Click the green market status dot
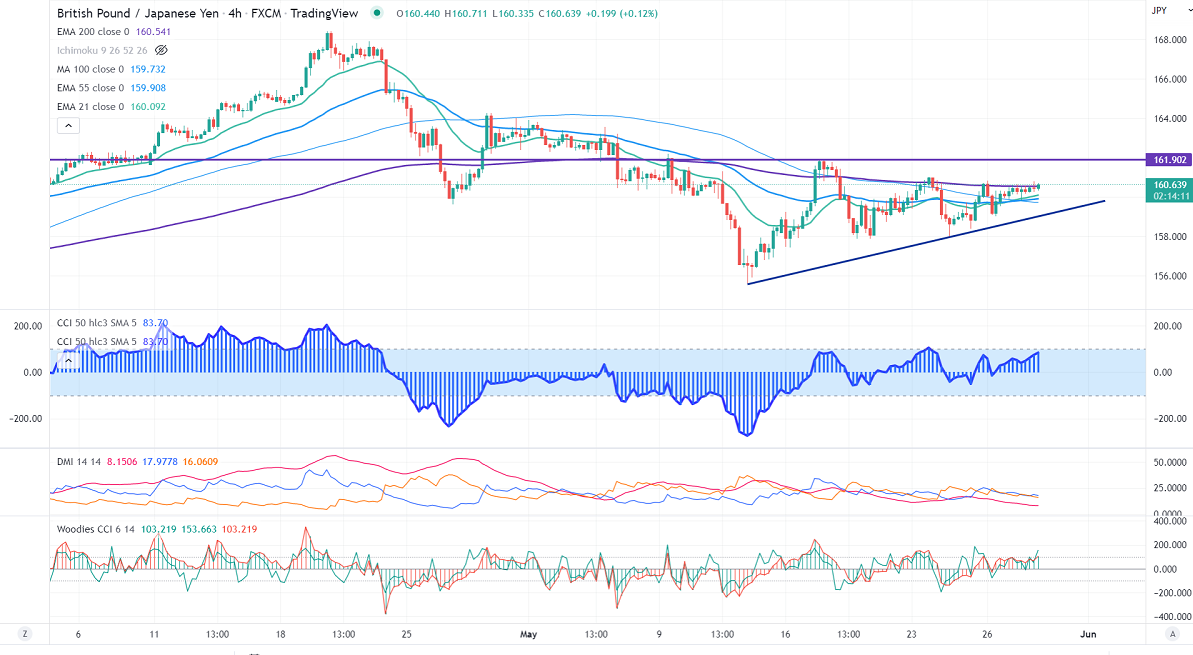The width and height of the screenshot is (1193, 655). (x=376, y=13)
